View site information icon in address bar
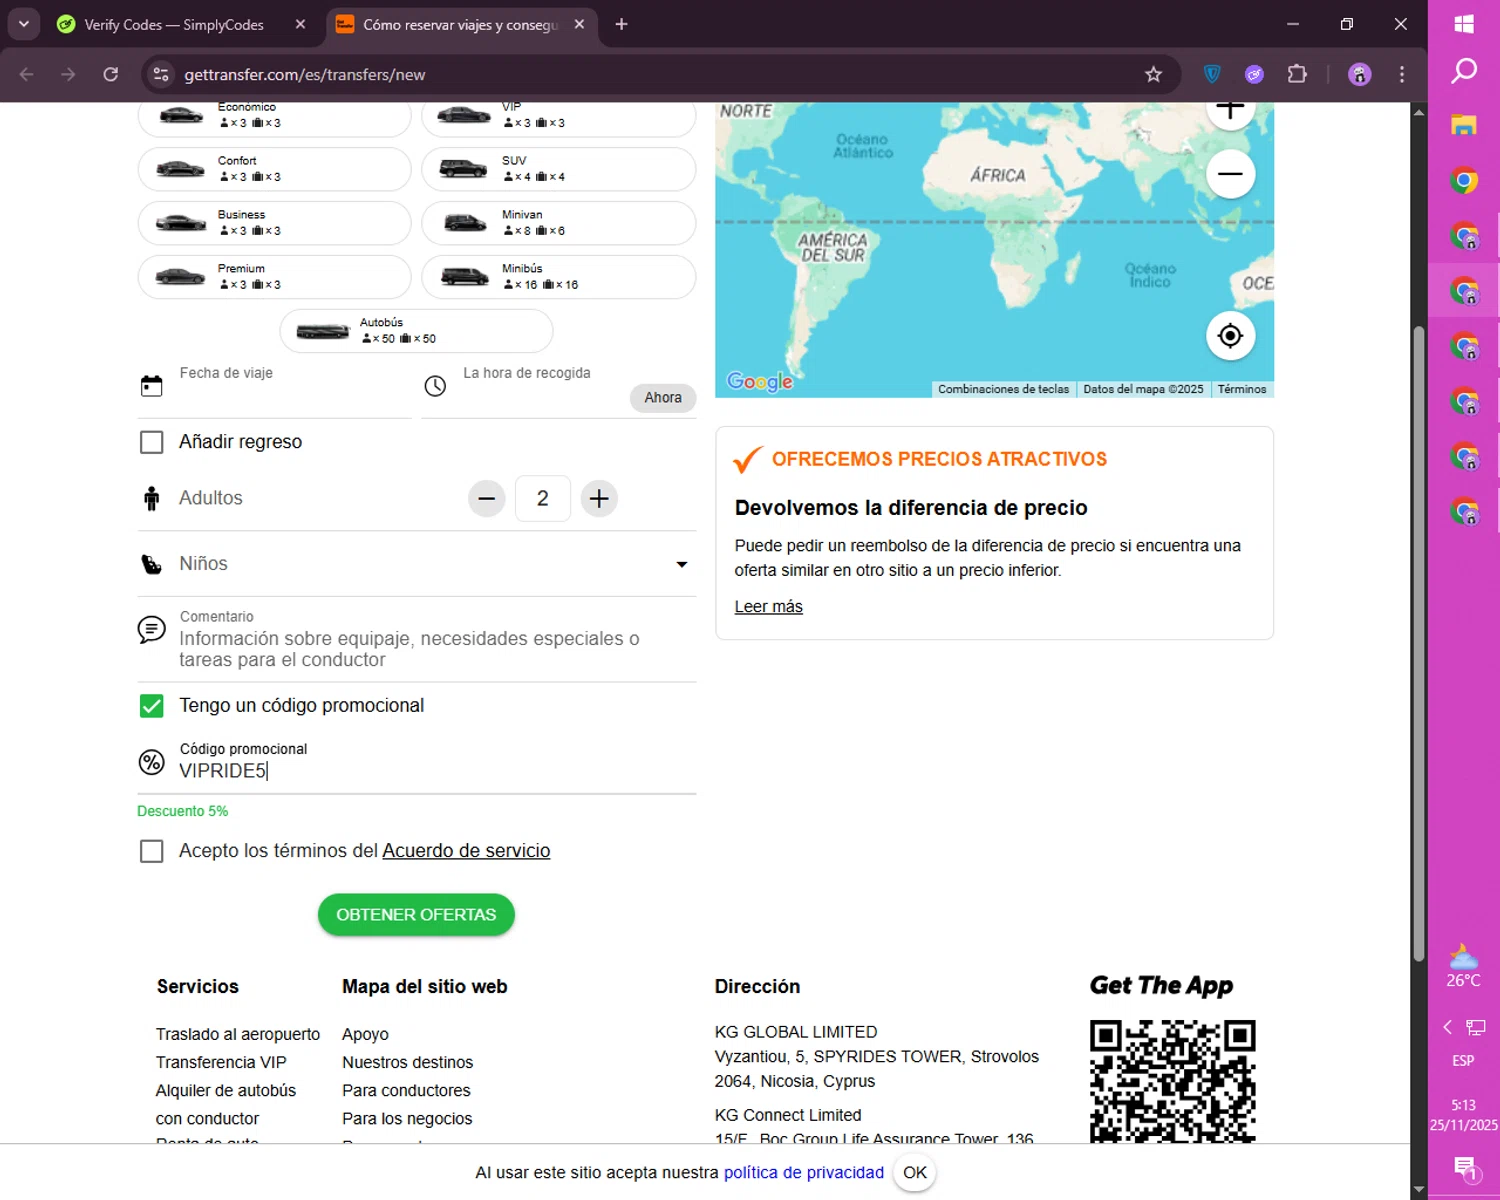This screenshot has height=1200, width=1500. point(161,74)
